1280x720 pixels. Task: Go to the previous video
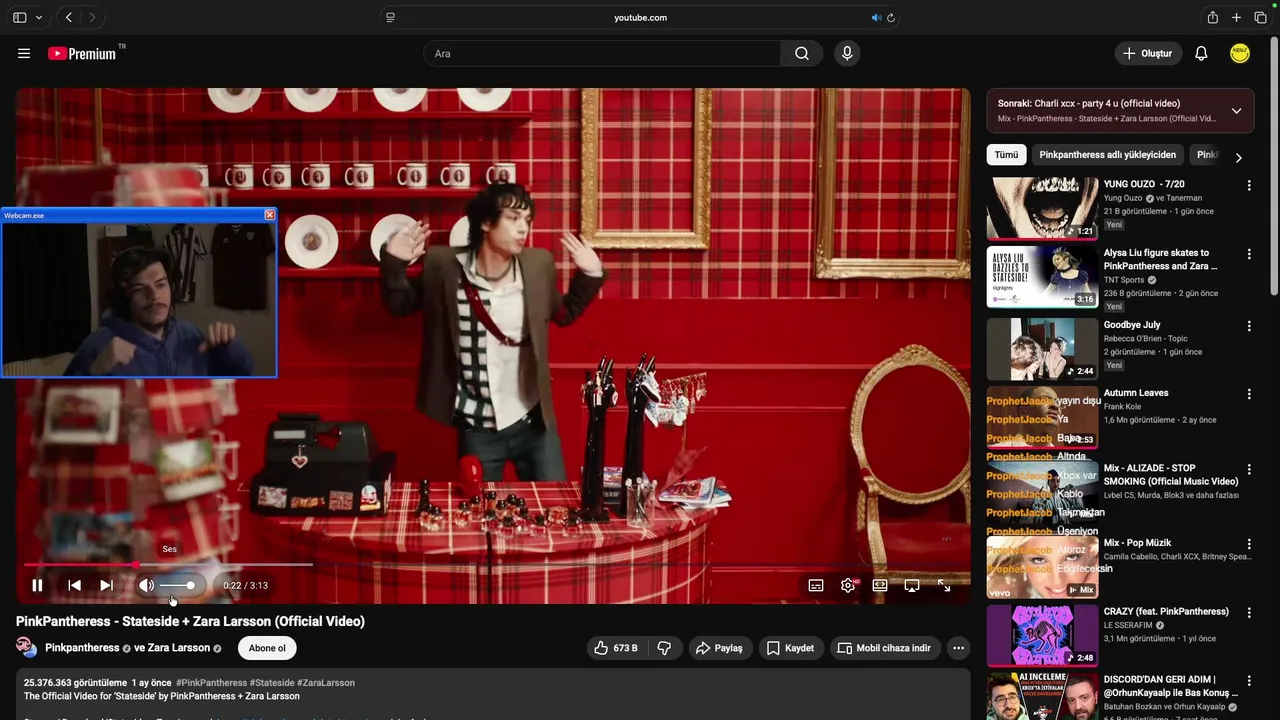[74, 585]
